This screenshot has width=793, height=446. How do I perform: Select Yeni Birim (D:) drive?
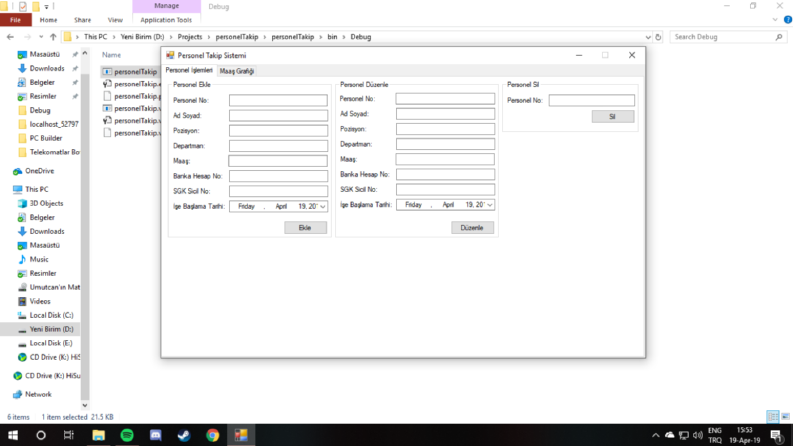point(51,329)
